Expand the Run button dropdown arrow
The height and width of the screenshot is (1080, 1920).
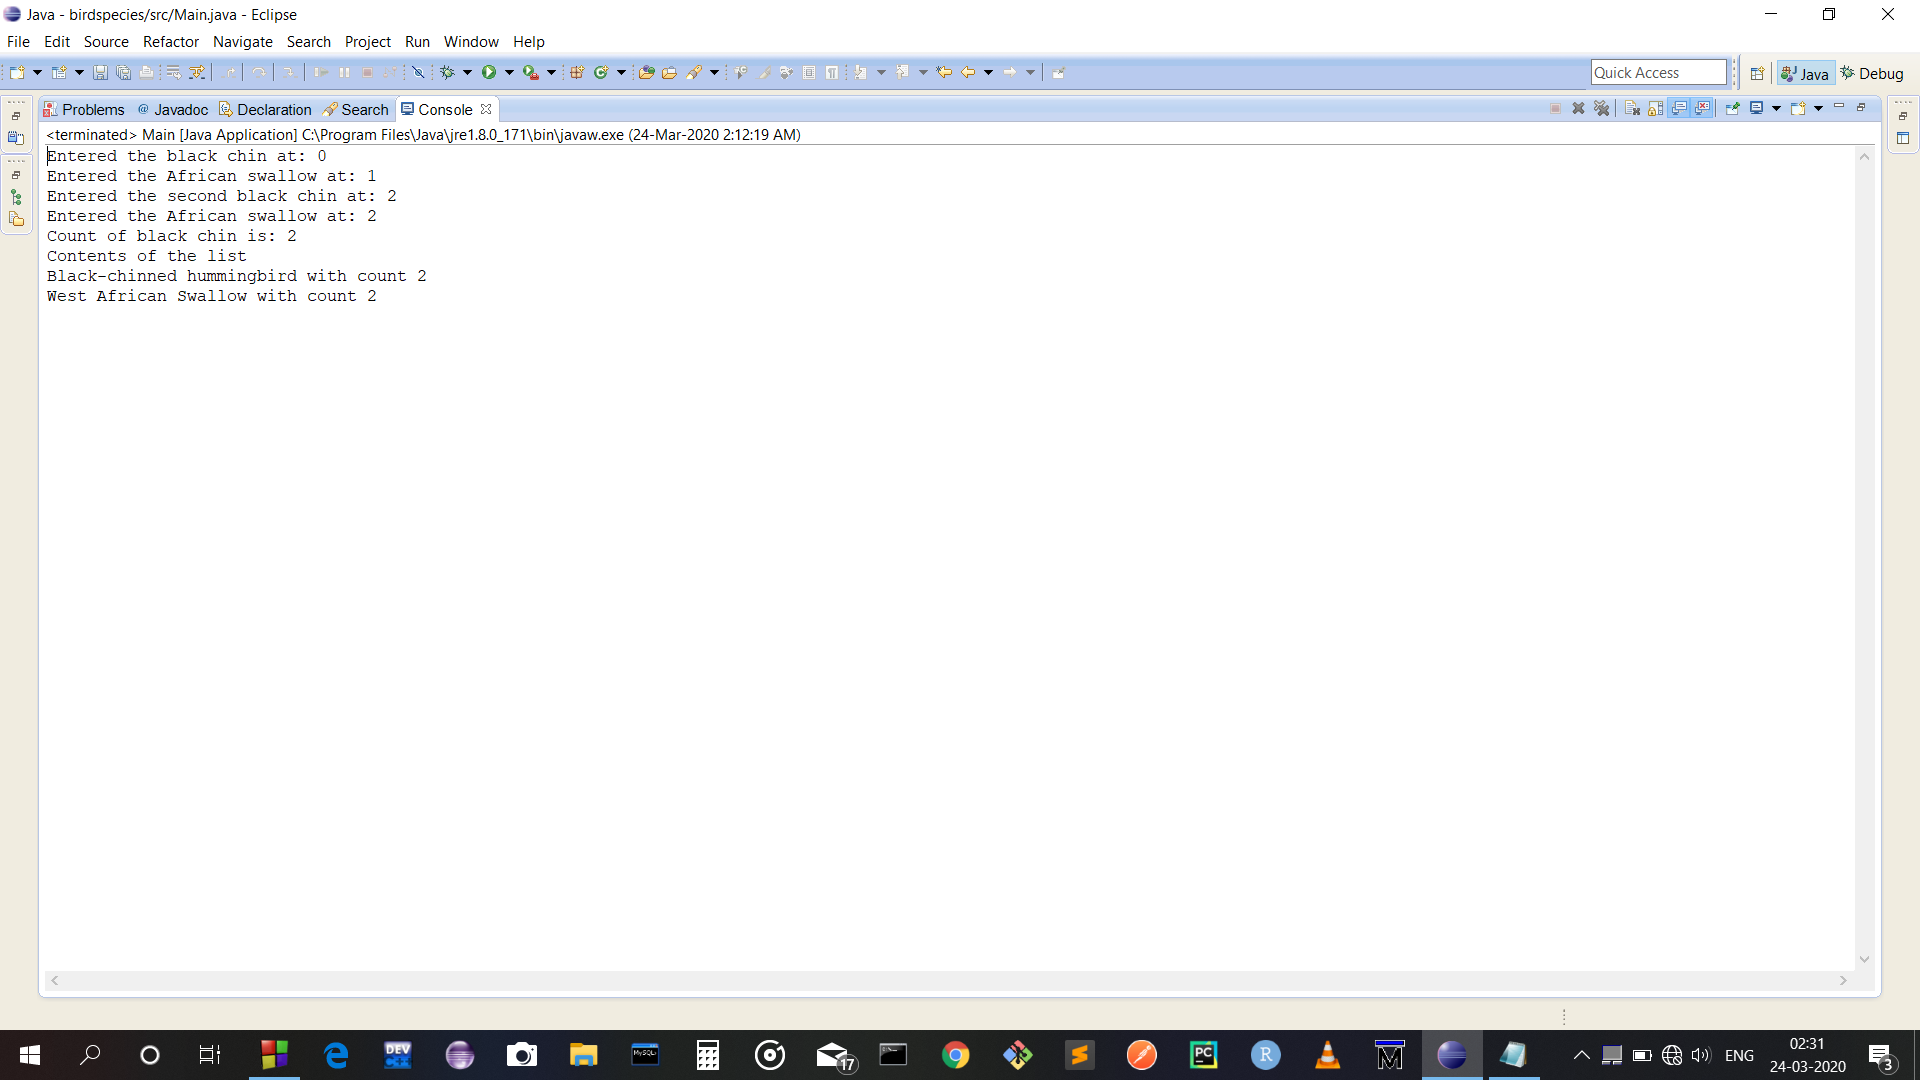[x=509, y=72]
